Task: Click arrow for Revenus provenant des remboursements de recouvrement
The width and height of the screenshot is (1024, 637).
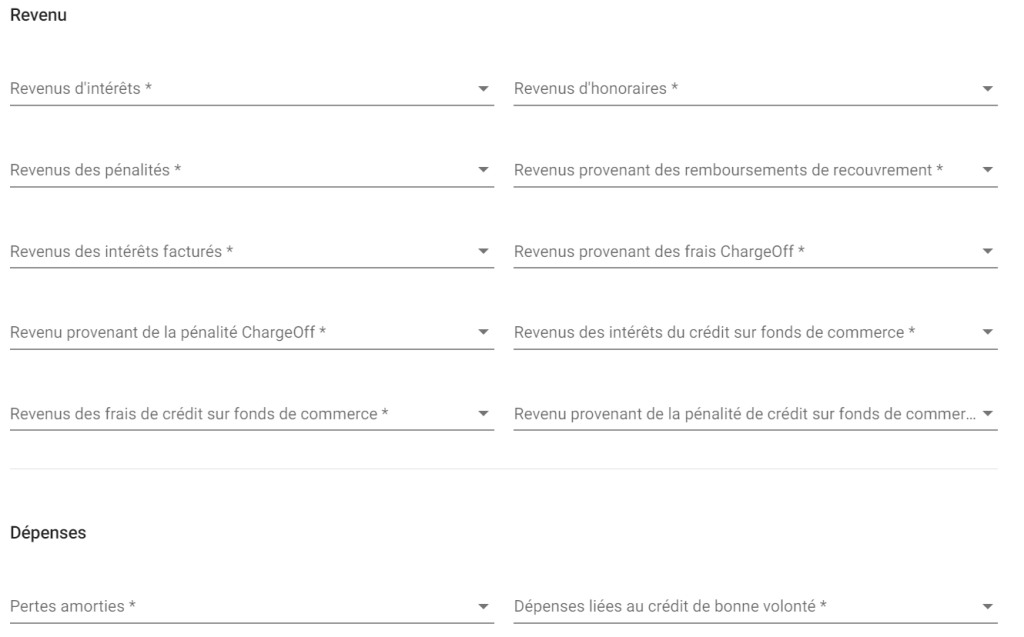Action: (x=987, y=170)
